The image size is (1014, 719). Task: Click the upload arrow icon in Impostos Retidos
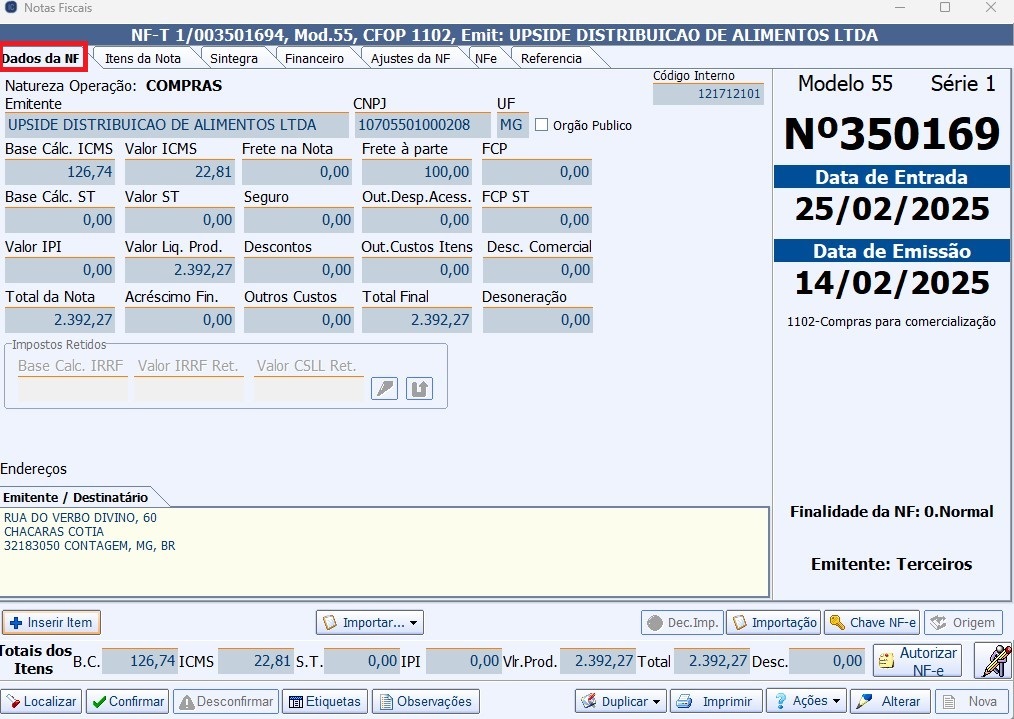coord(419,389)
